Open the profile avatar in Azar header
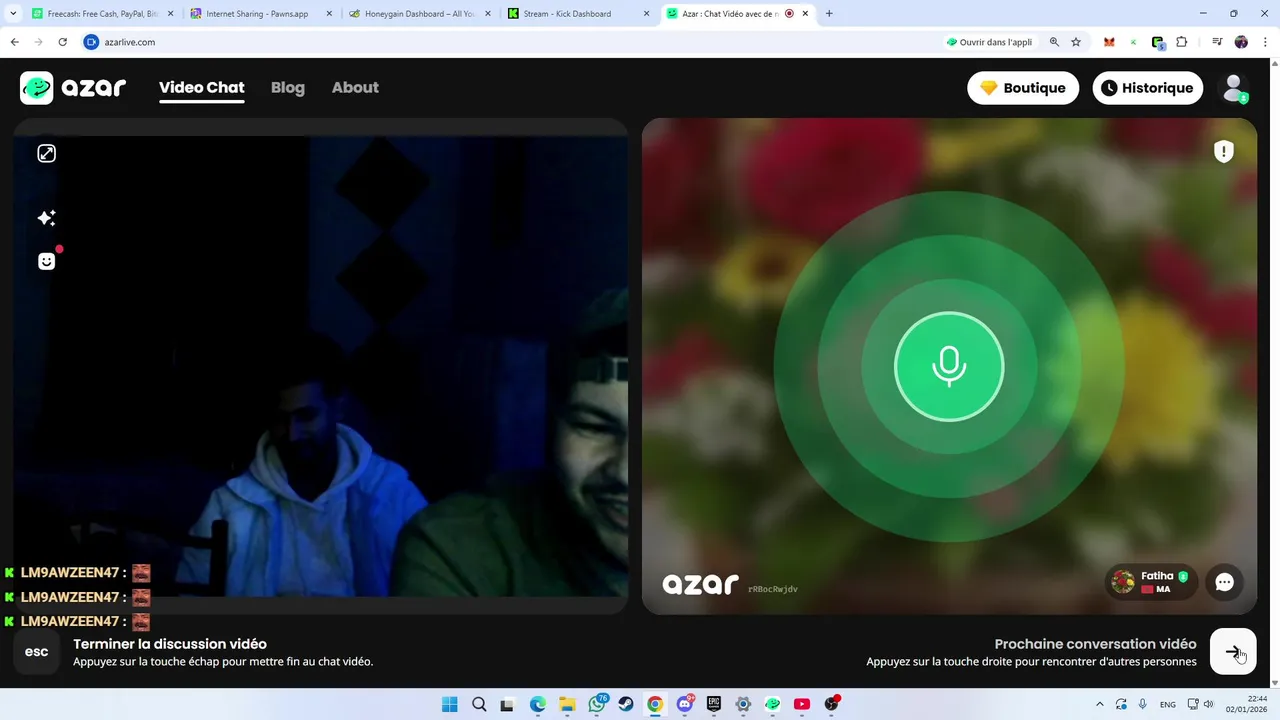 pyautogui.click(x=1235, y=88)
